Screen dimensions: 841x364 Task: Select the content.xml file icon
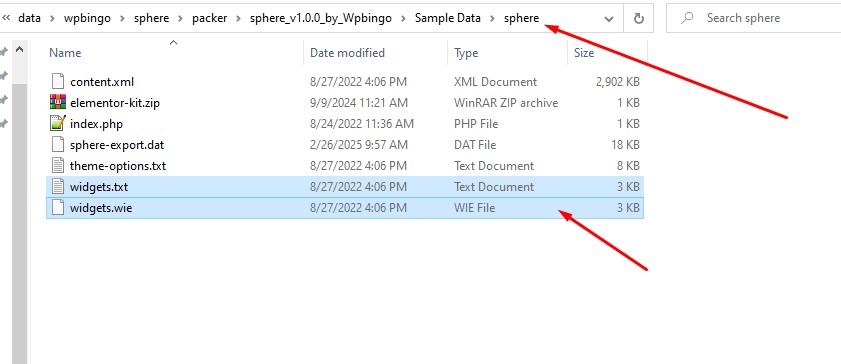57,82
